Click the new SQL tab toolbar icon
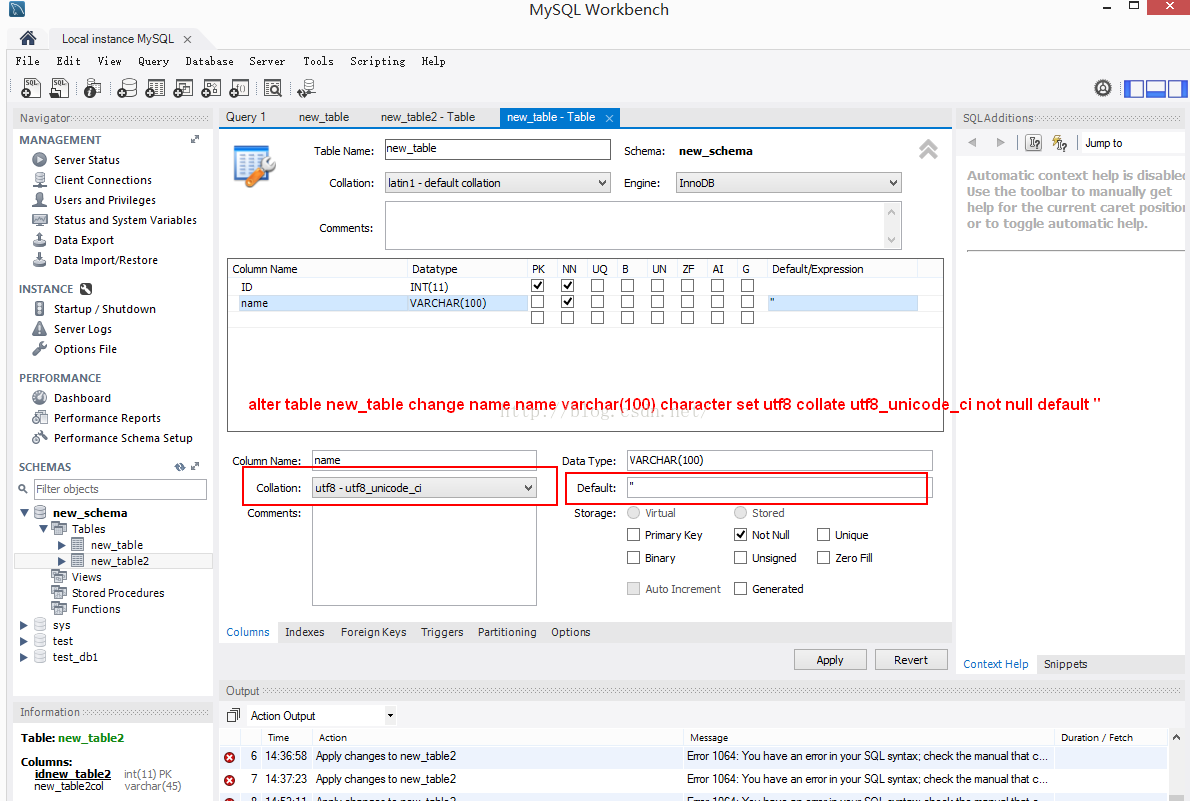This screenshot has height=801, width=1190. (x=31, y=88)
